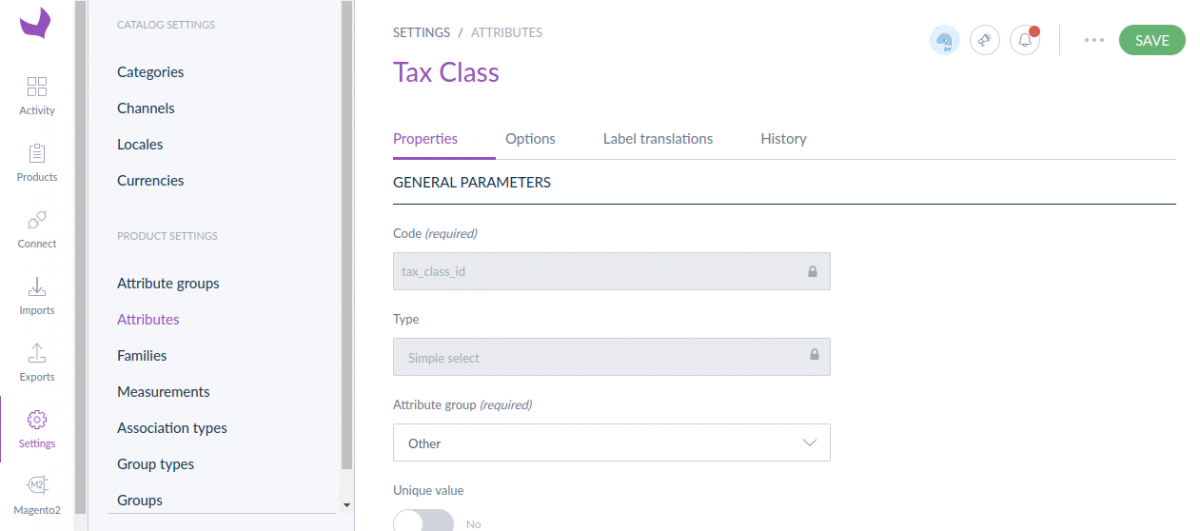Open the Connect section icon
The height and width of the screenshot is (531, 1200).
coord(37,229)
